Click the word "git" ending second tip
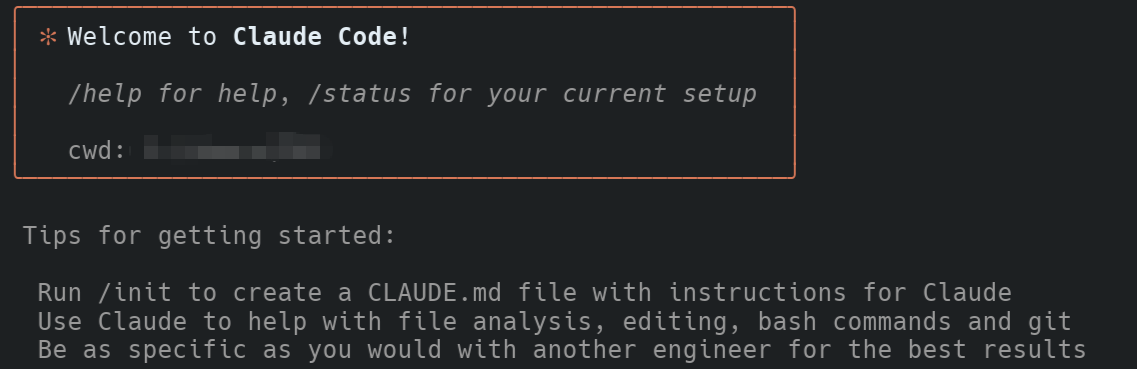The width and height of the screenshot is (1137, 369). [x=1049, y=322]
